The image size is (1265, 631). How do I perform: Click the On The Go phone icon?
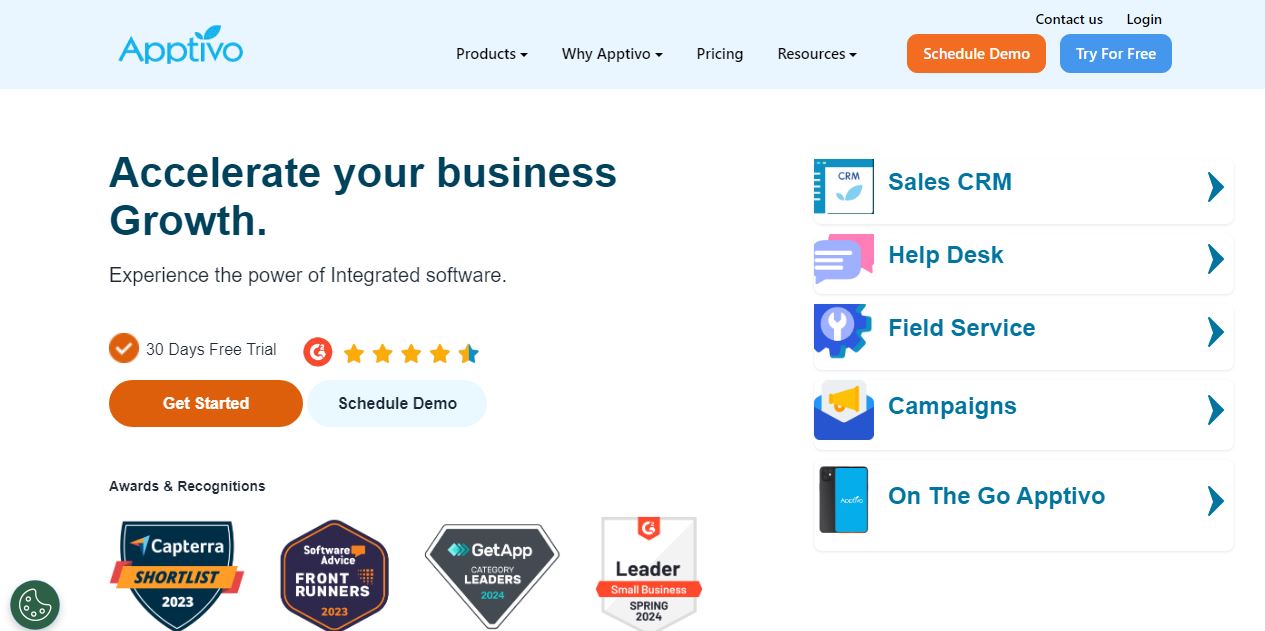(843, 499)
